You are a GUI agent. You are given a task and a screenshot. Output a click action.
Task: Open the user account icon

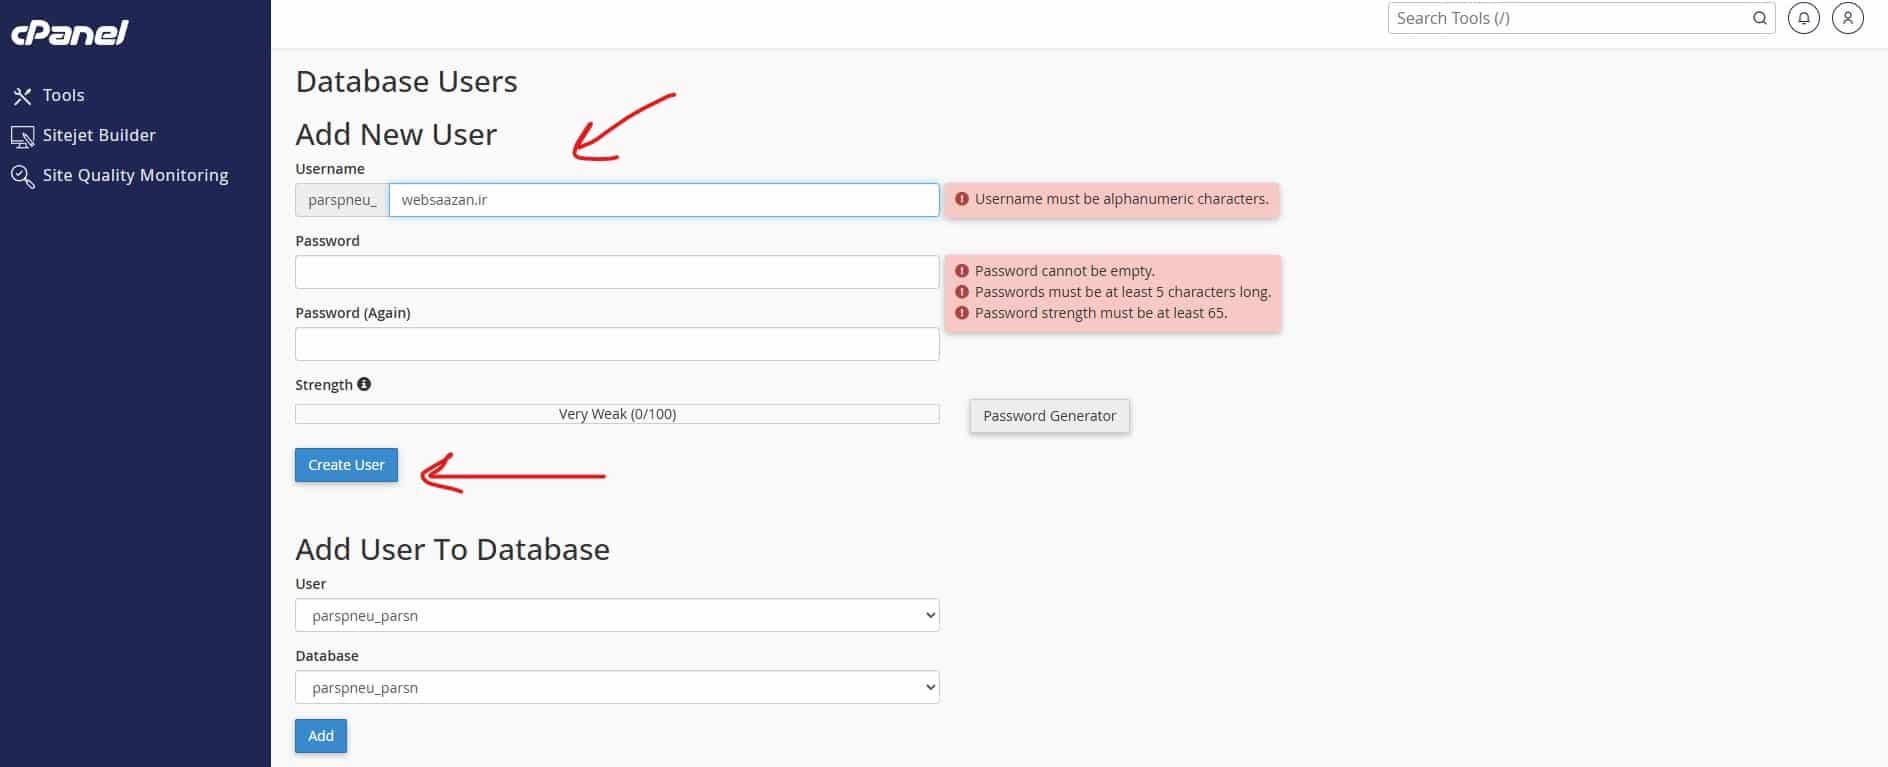pyautogui.click(x=1847, y=18)
